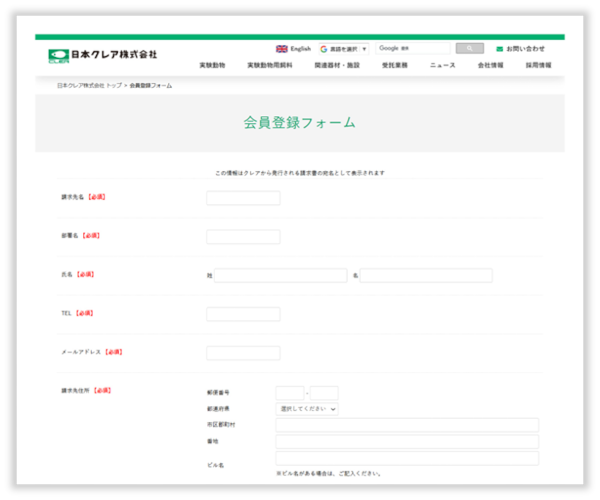Click the gray search magnifier button

coord(470,48)
